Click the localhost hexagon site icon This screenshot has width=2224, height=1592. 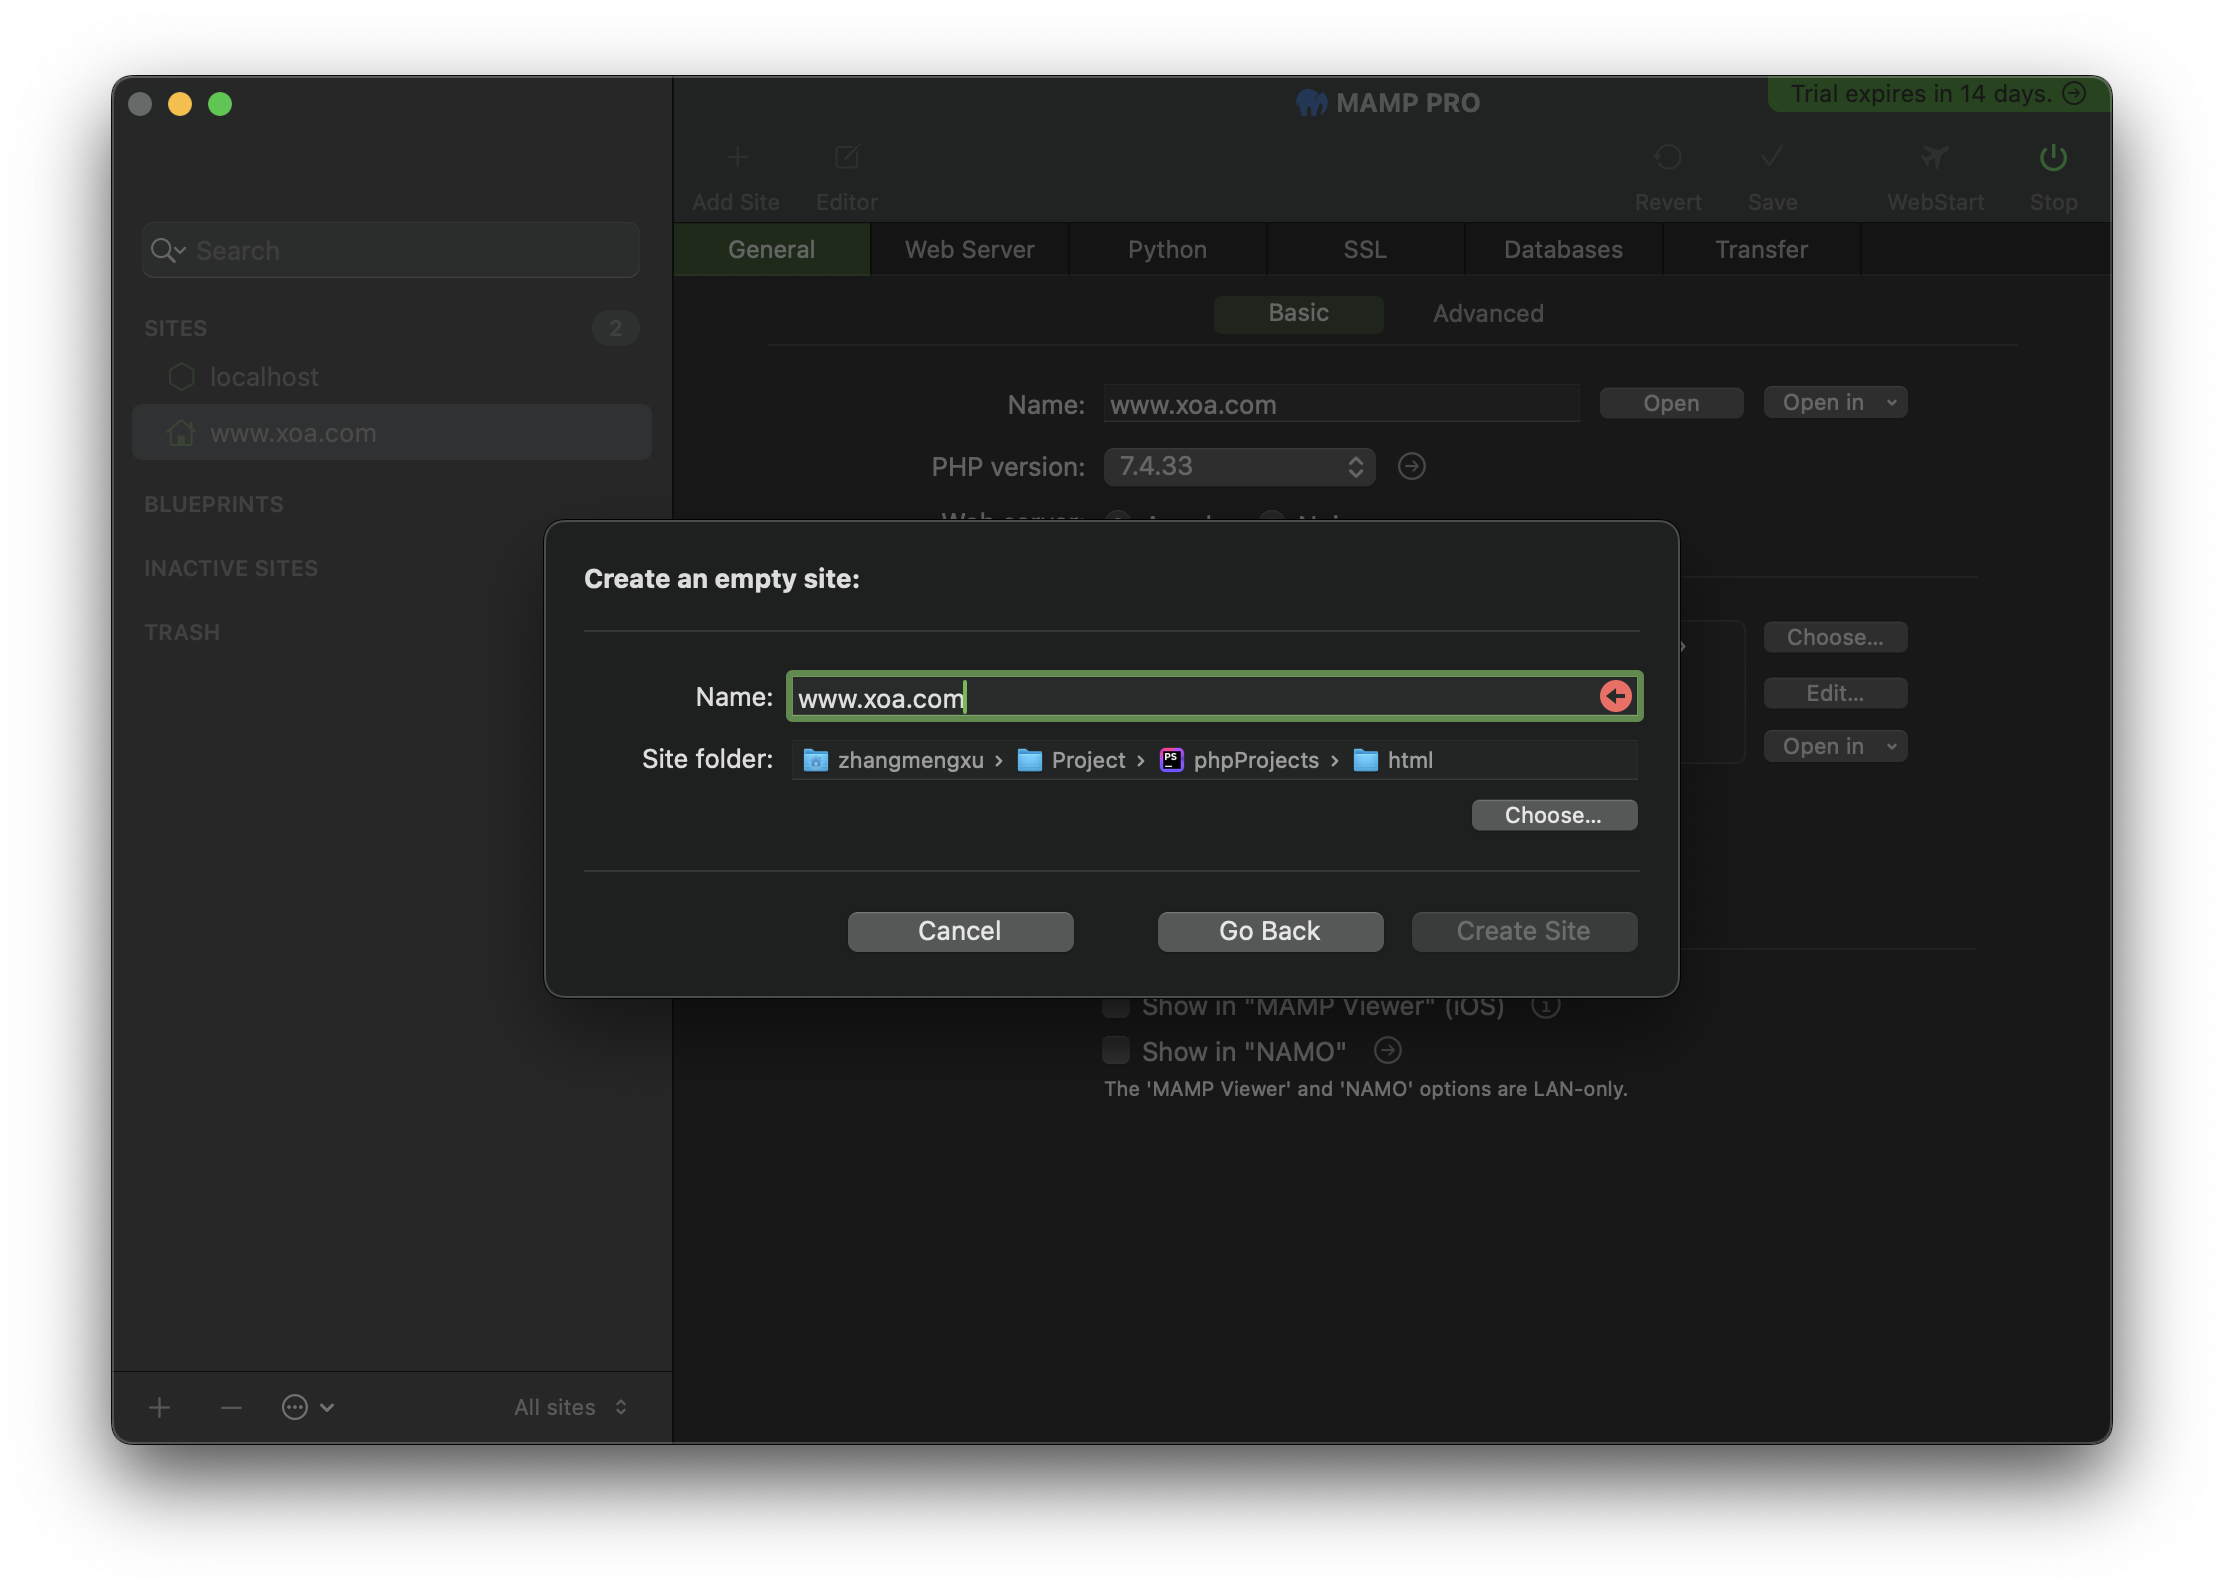point(182,377)
